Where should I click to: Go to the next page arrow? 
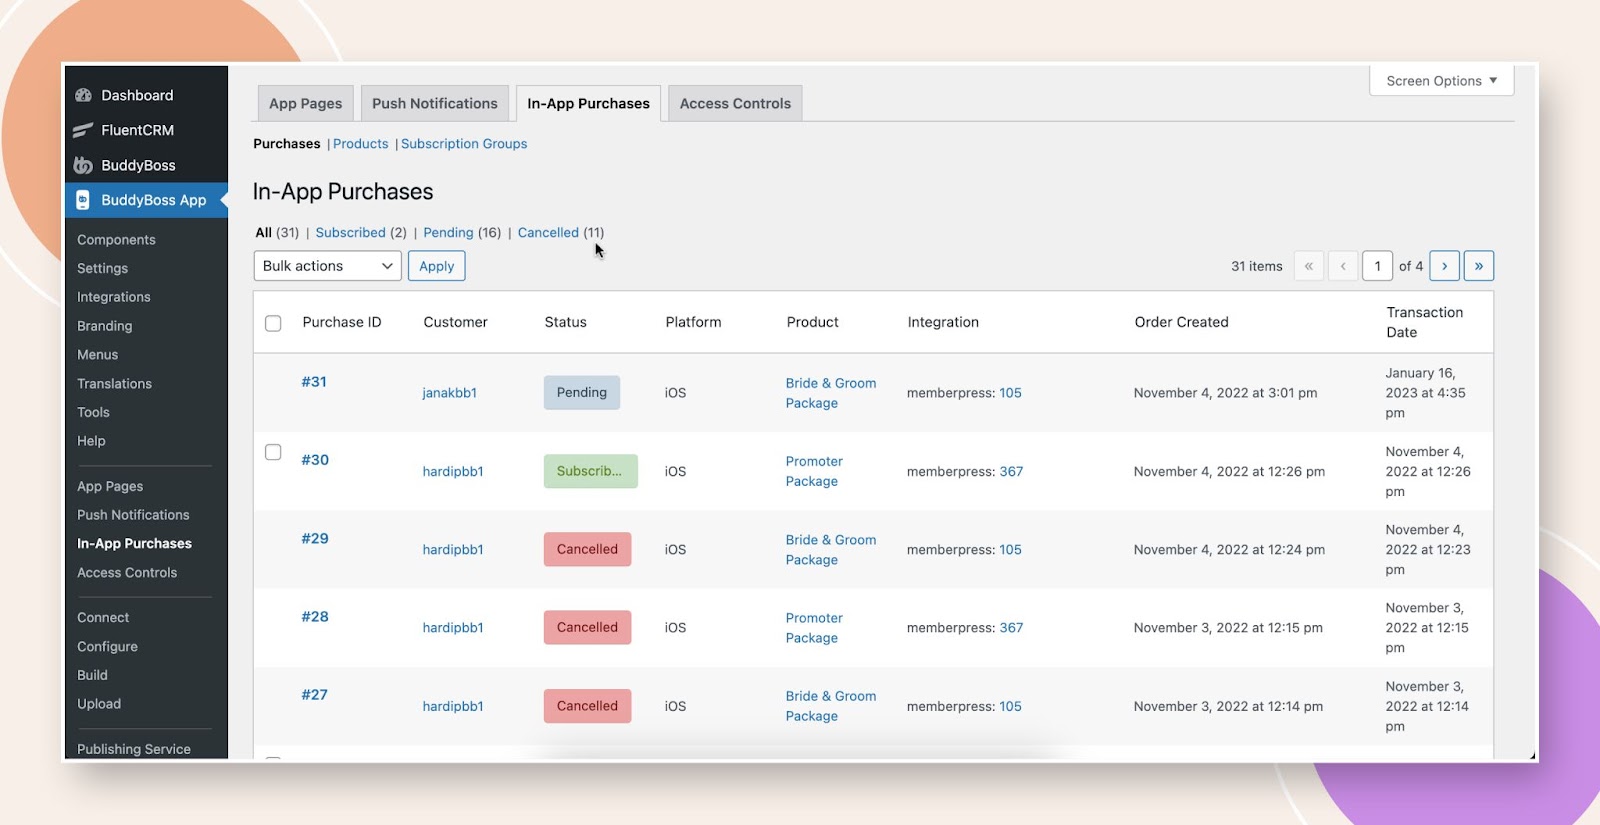[1445, 266]
